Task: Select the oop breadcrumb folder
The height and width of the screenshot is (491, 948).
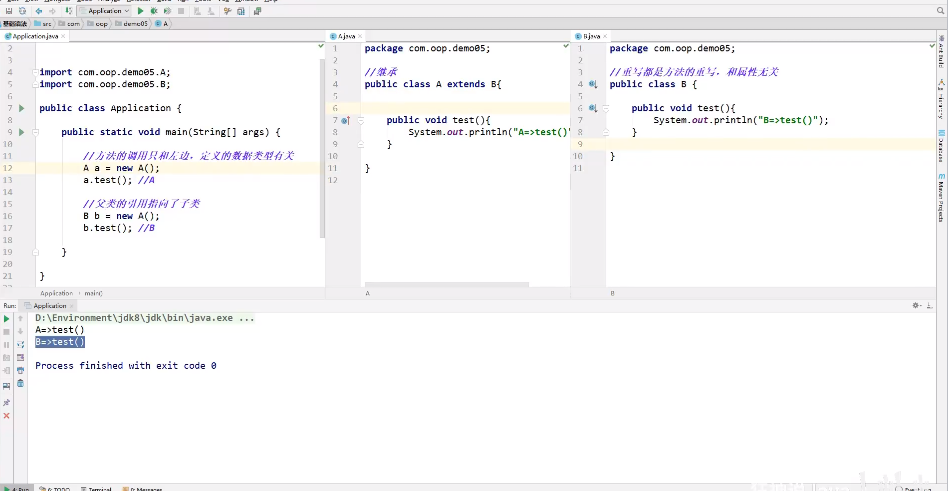Action: (x=98, y=24)
